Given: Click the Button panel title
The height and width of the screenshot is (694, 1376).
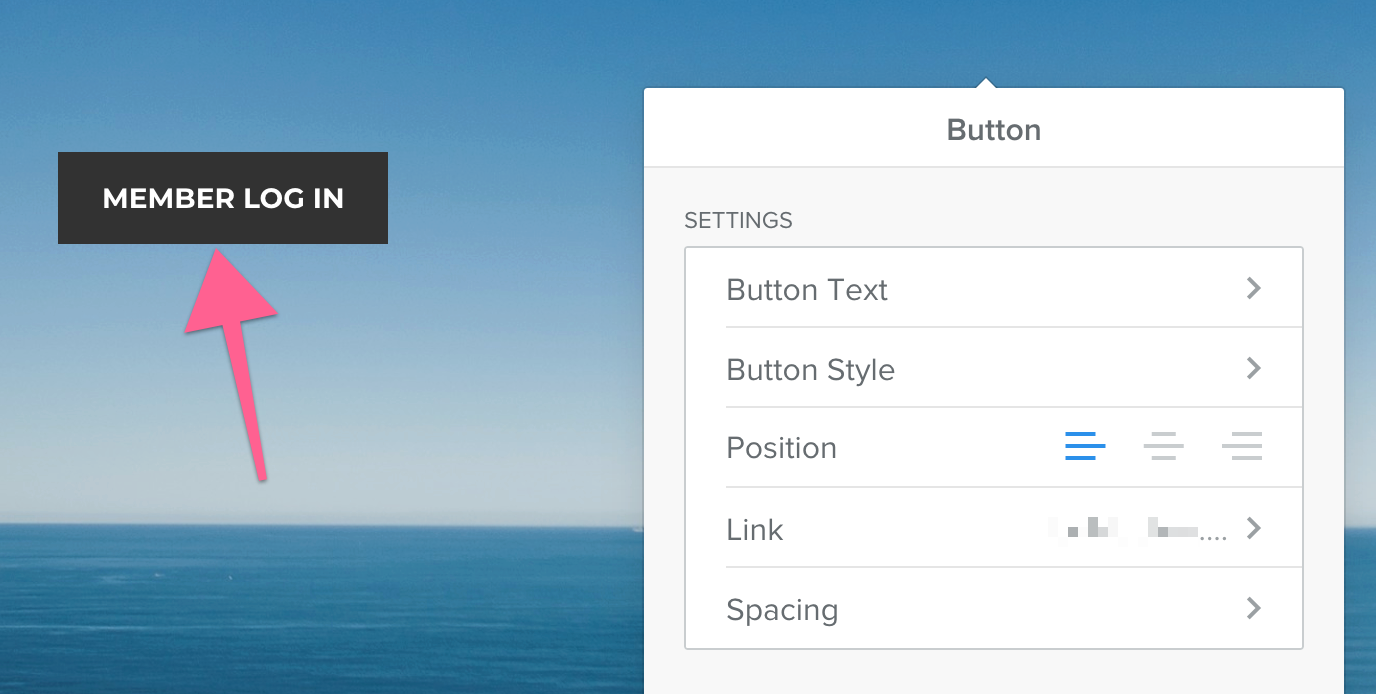Looking at the screenshot, I should tap(994, 130).
